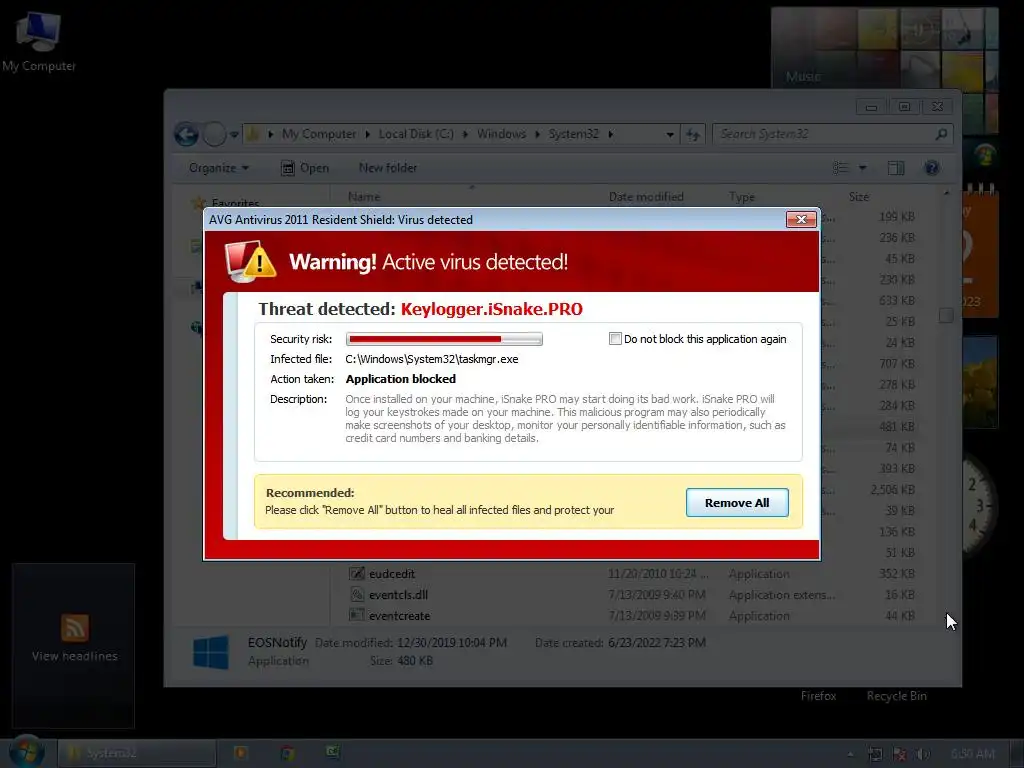This screenshot has width=1024, height=768.
Task: Click the search magnifier icon
Action: tap(941, 134)
